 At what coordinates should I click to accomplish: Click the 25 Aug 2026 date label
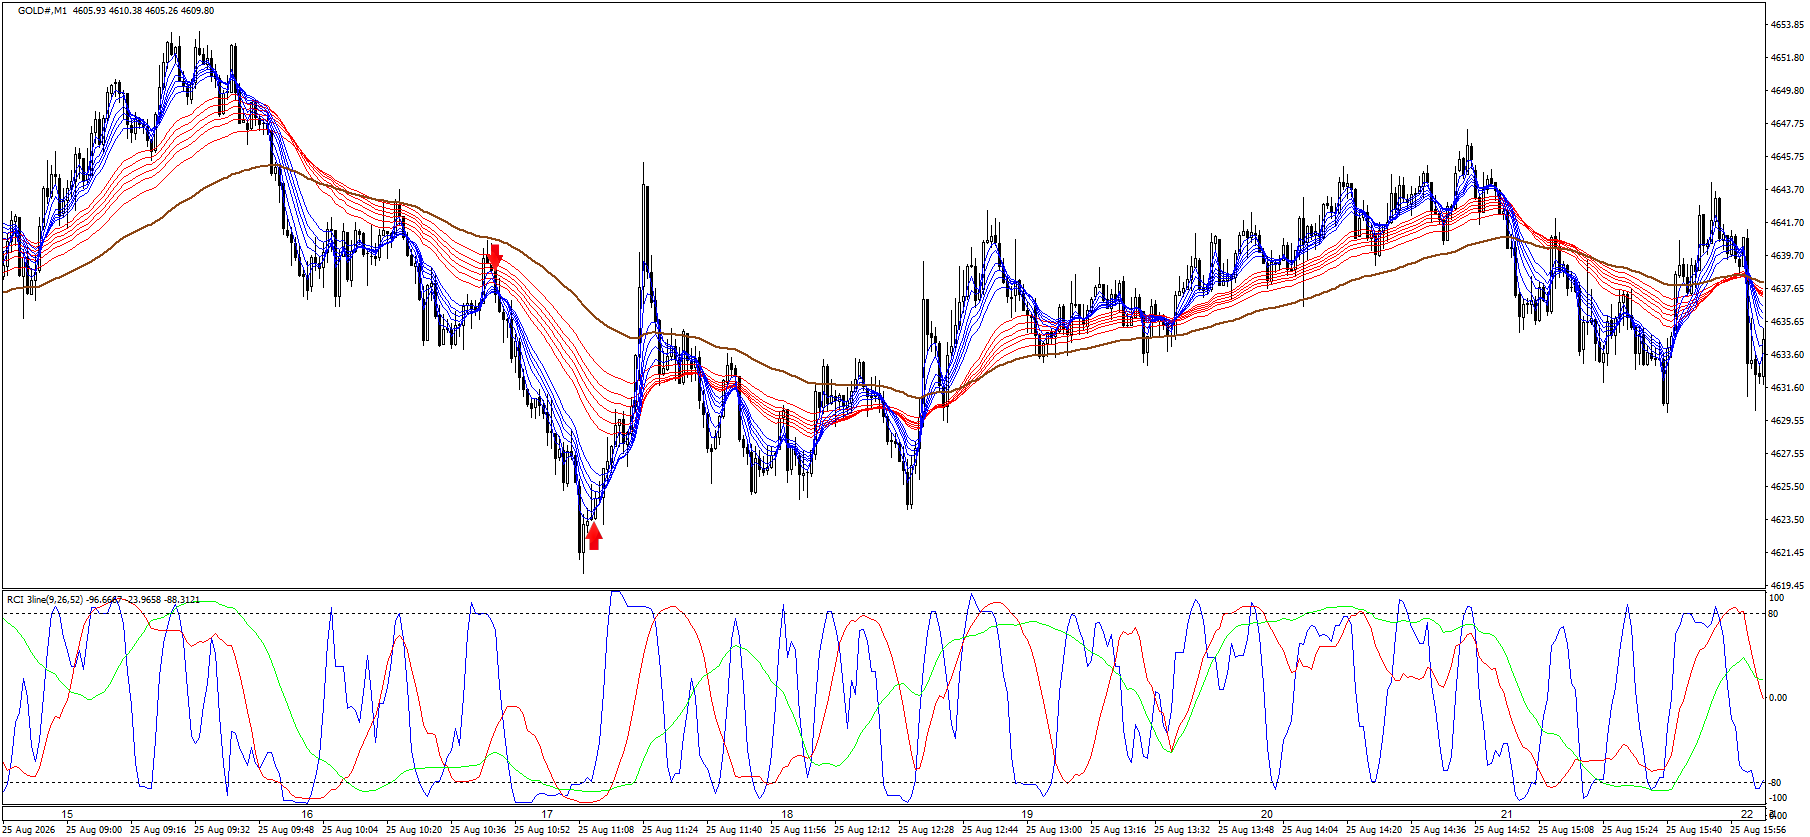click(29, 830)
